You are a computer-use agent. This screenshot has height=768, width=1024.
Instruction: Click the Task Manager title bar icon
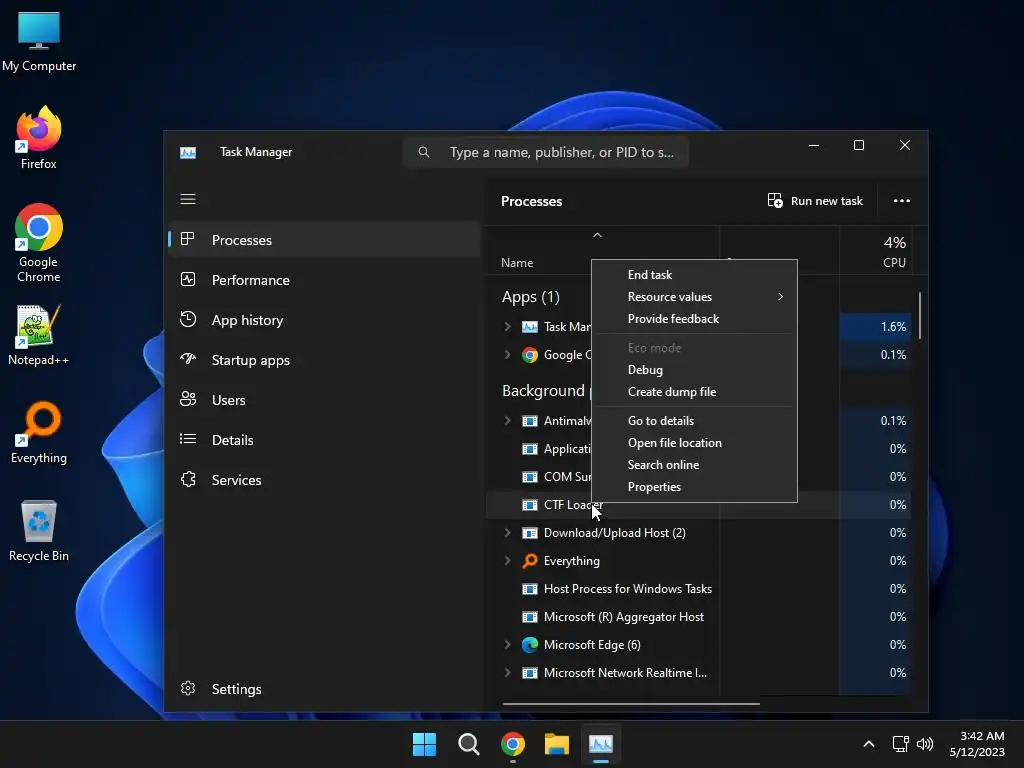[x=188, y=153]
